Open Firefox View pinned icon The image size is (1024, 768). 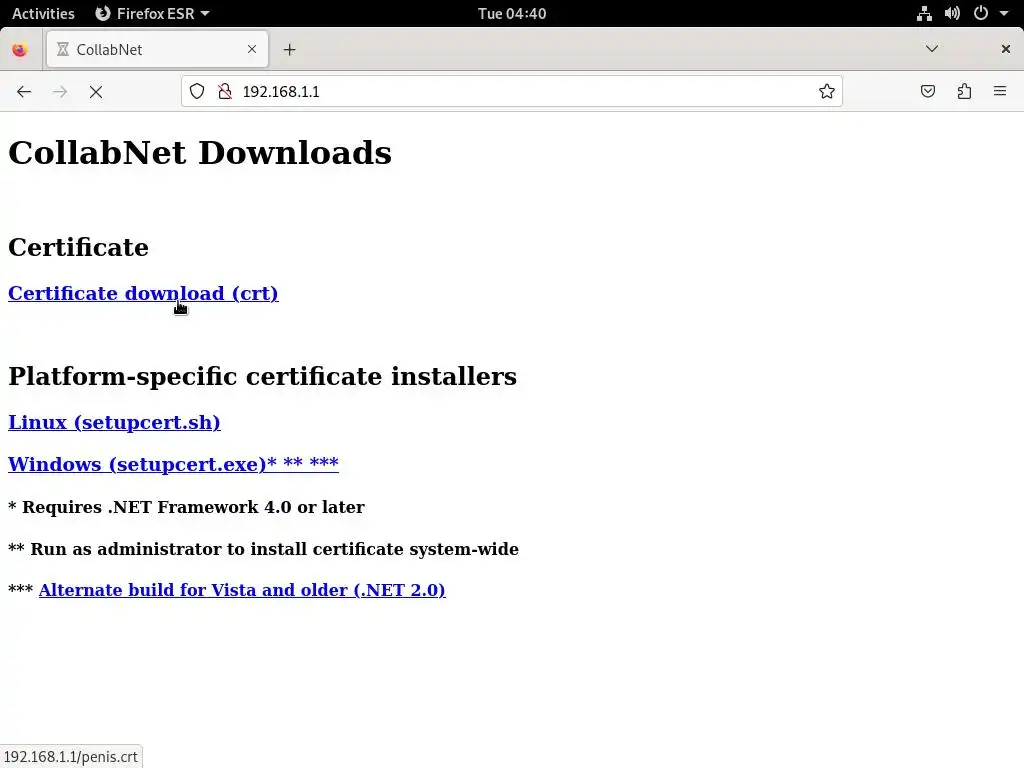pyautogui.click(x=20, y=50)
